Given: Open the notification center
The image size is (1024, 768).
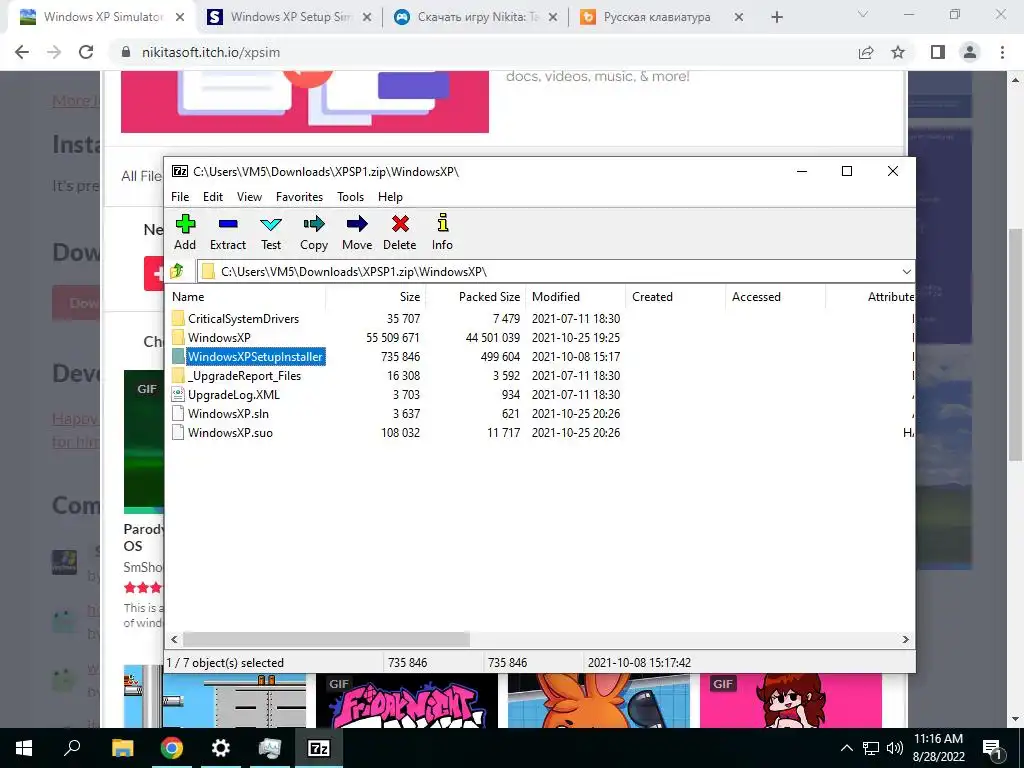Looking at the screenshot, I should (x=993, y=748).
